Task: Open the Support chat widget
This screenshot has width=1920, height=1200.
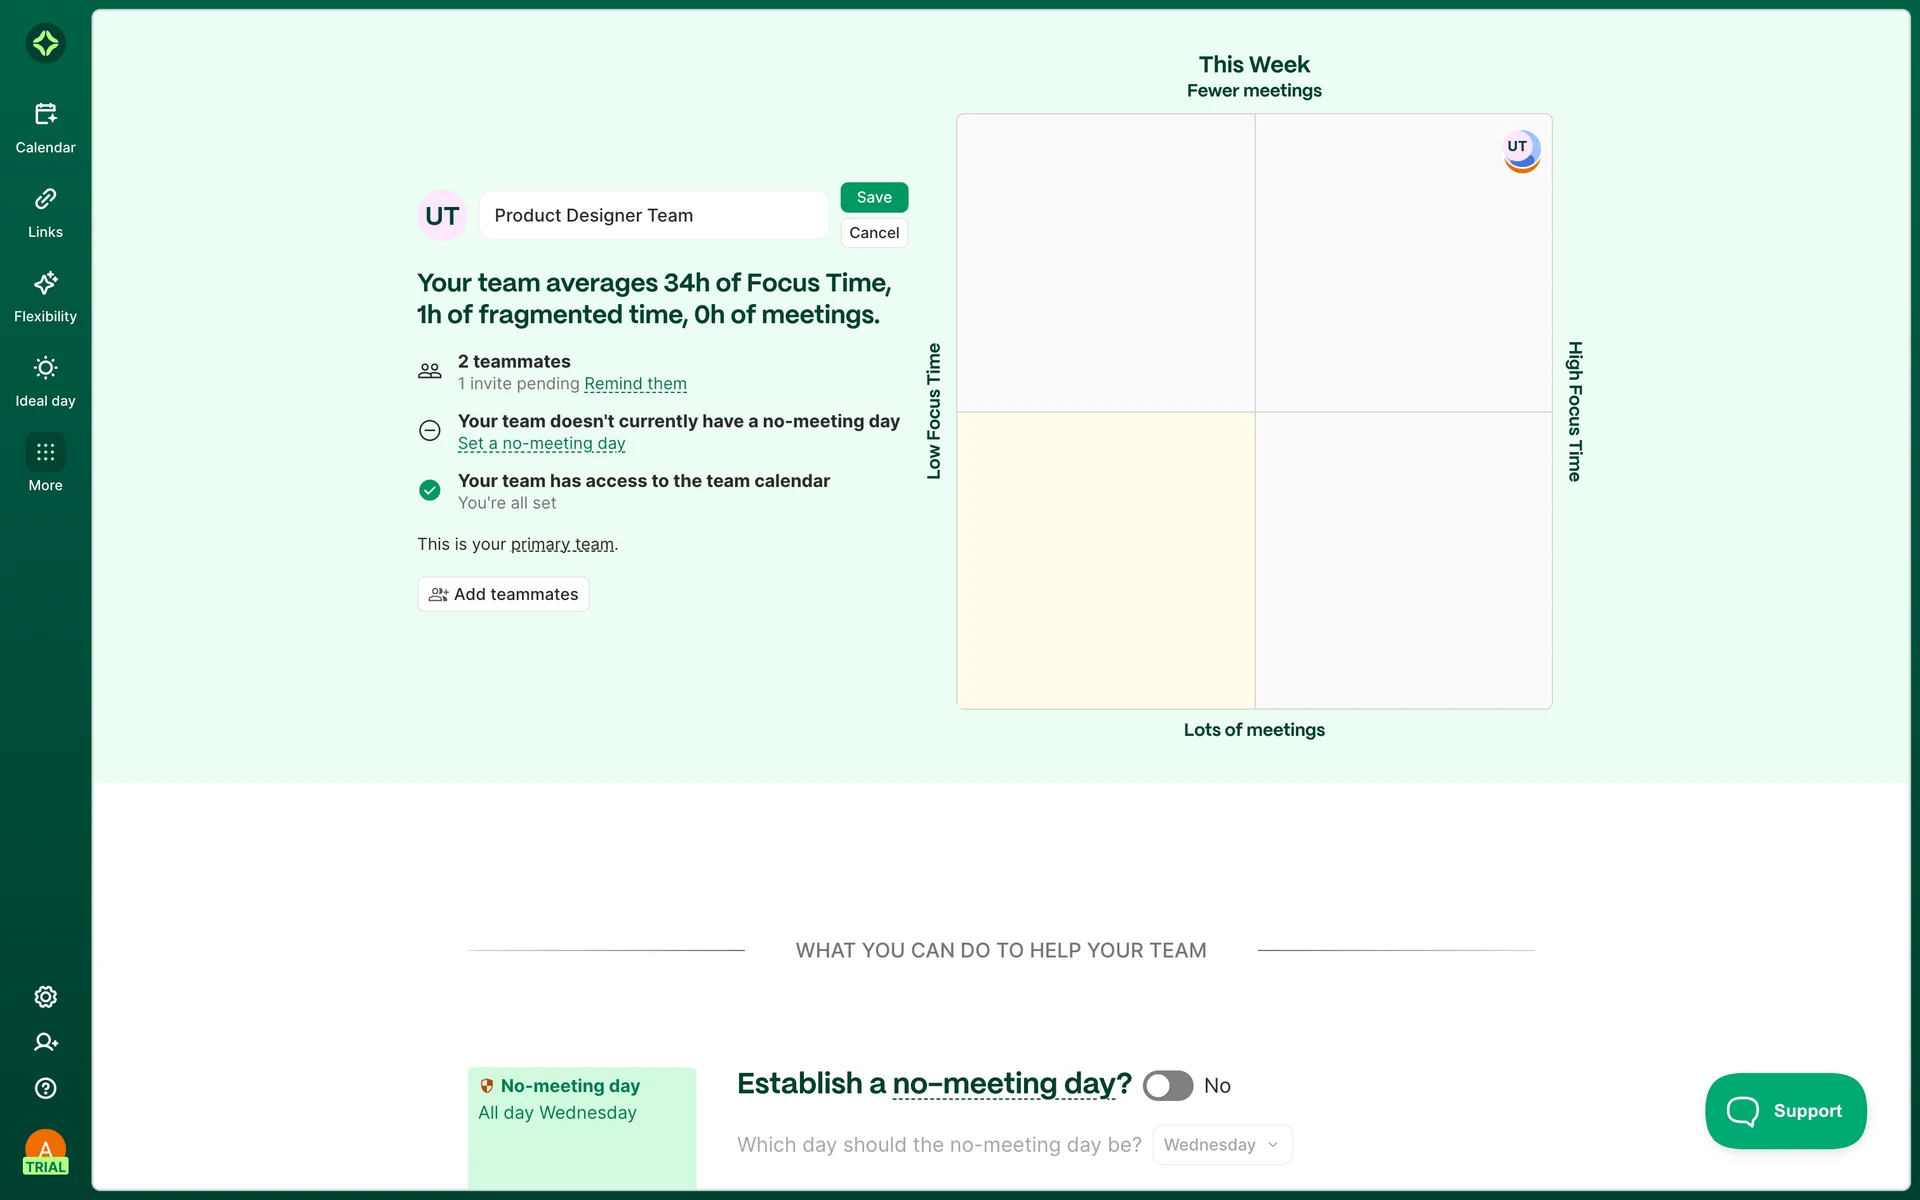Action: [x=1785, y=1111]
